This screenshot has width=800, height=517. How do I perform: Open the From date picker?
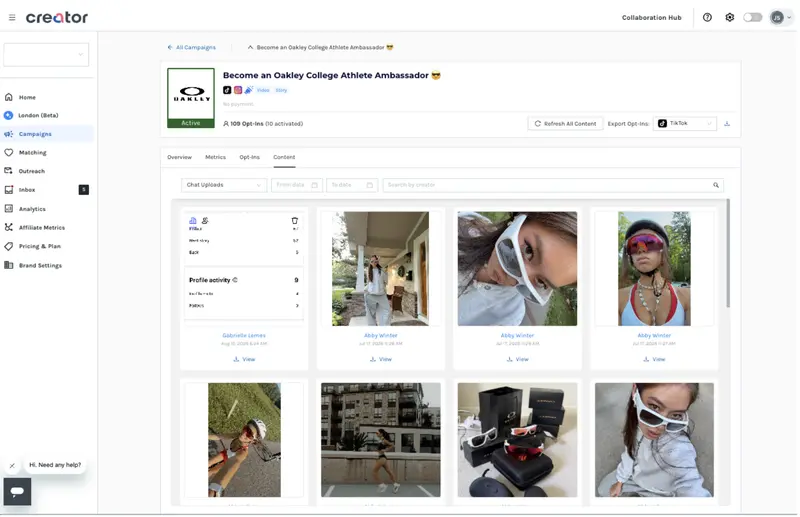point(297,185)
